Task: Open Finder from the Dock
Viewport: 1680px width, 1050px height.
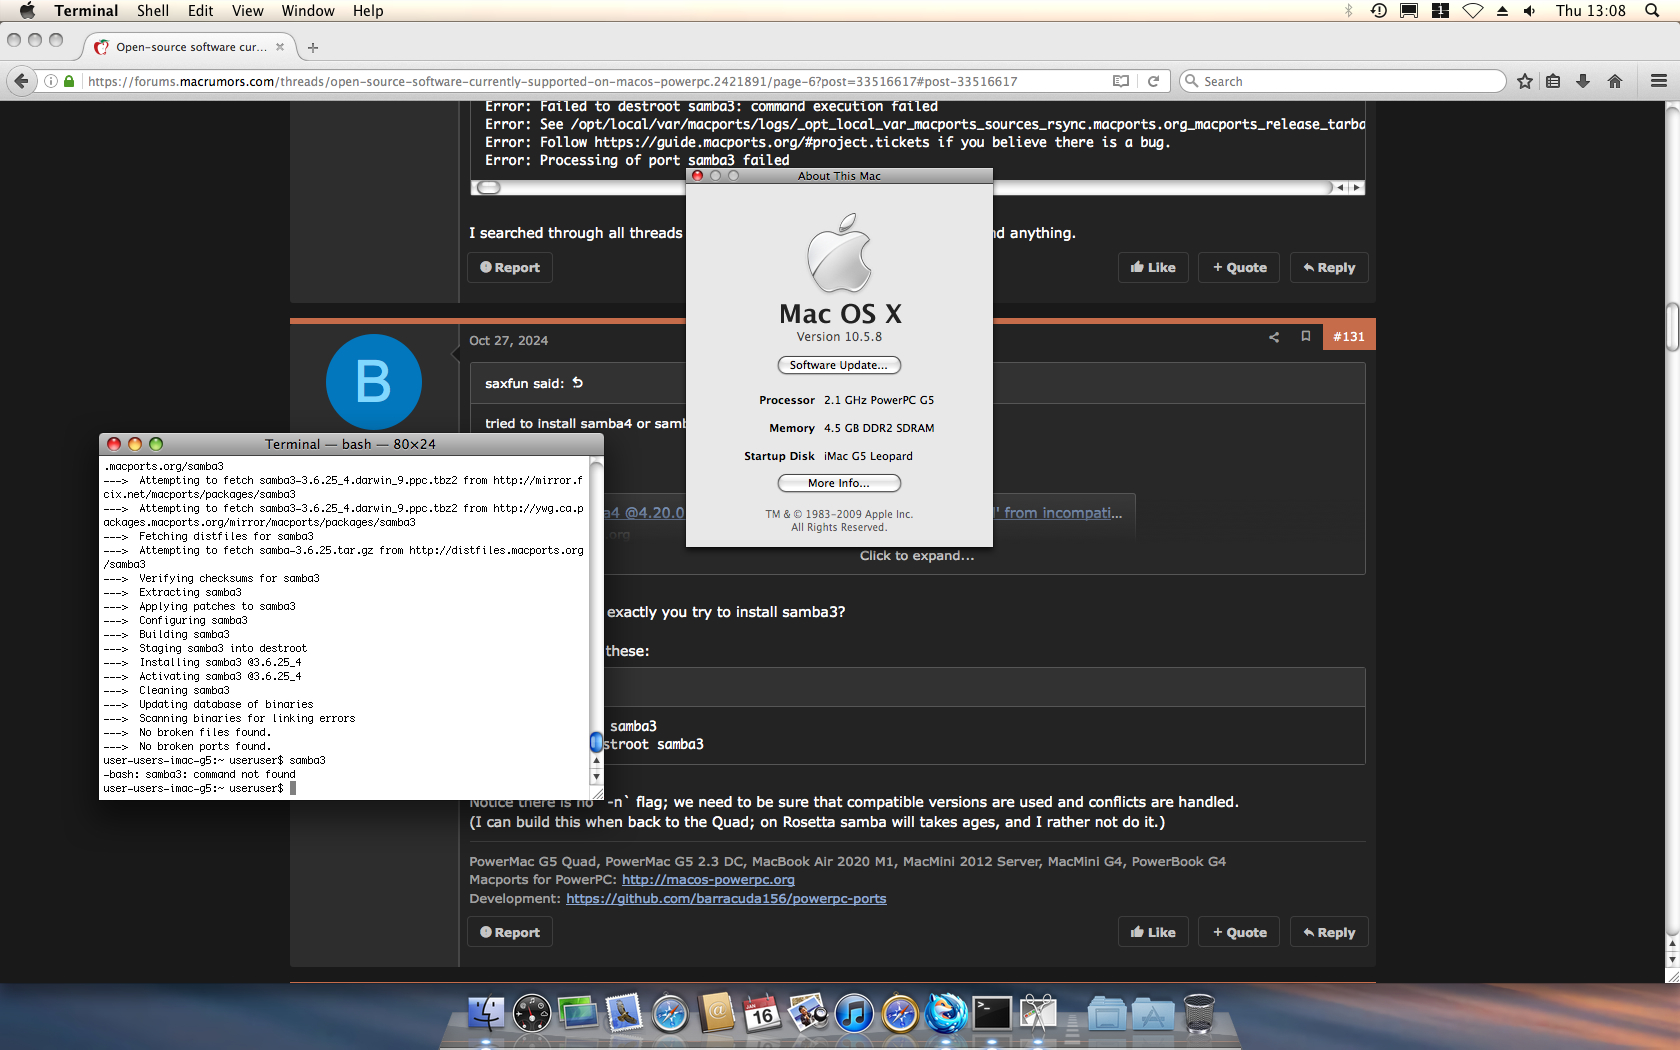Action: (x=486, y=1014)
